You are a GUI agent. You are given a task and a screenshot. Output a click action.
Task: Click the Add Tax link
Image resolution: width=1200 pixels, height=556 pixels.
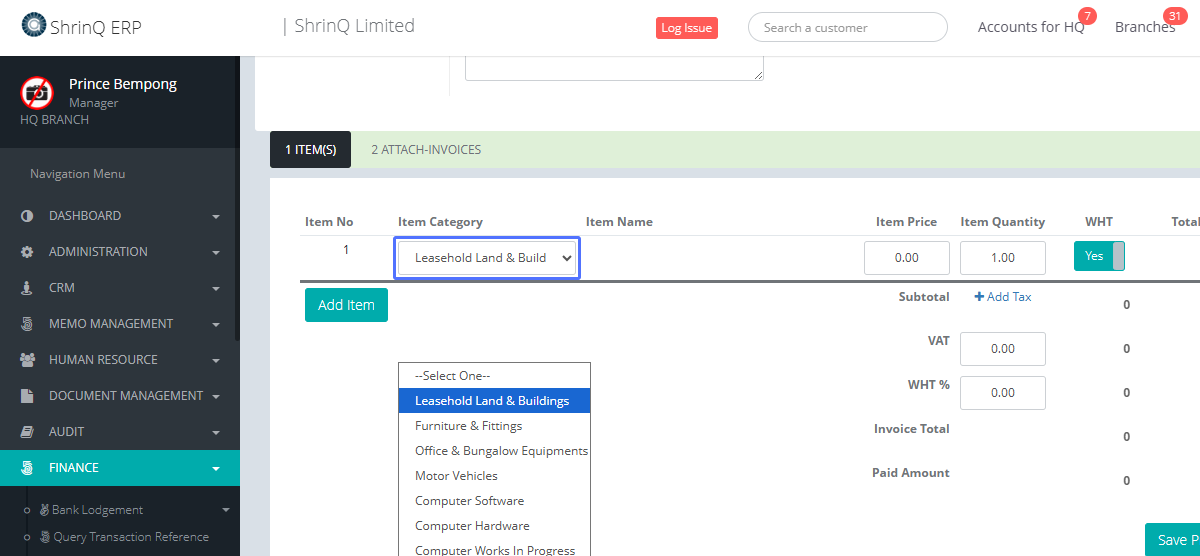(x=1003, y=297)
